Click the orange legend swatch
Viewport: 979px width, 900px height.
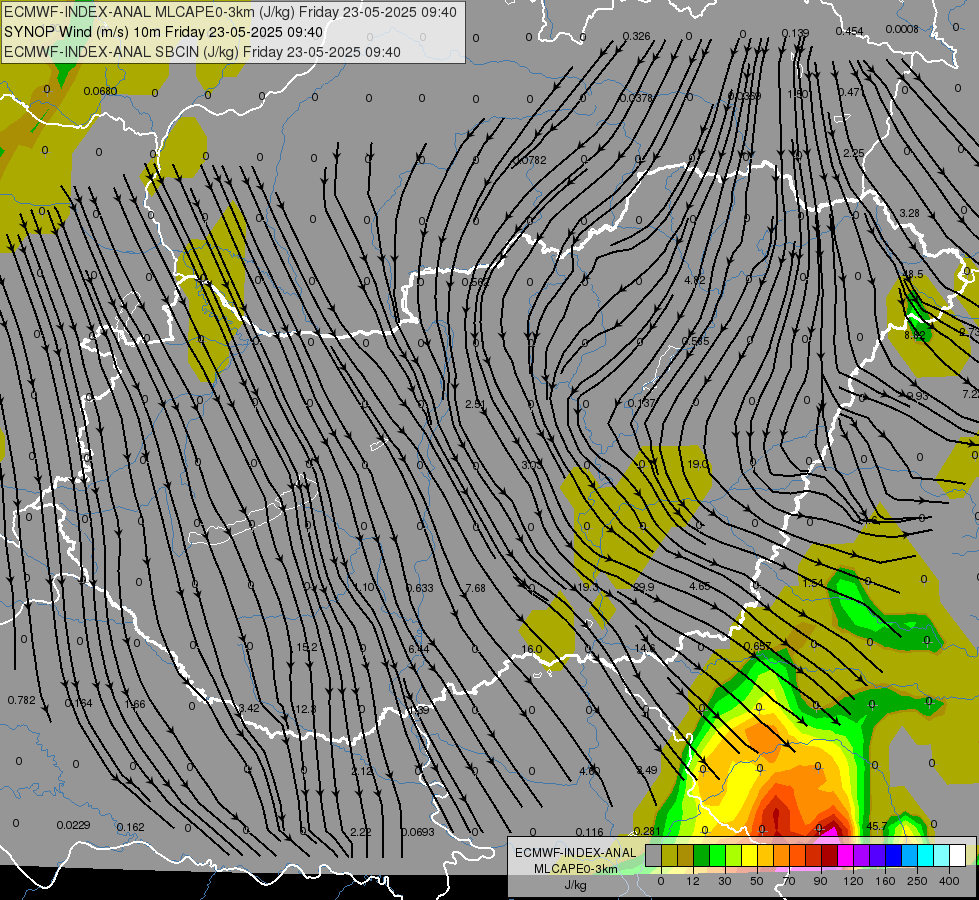click(782, 856)
